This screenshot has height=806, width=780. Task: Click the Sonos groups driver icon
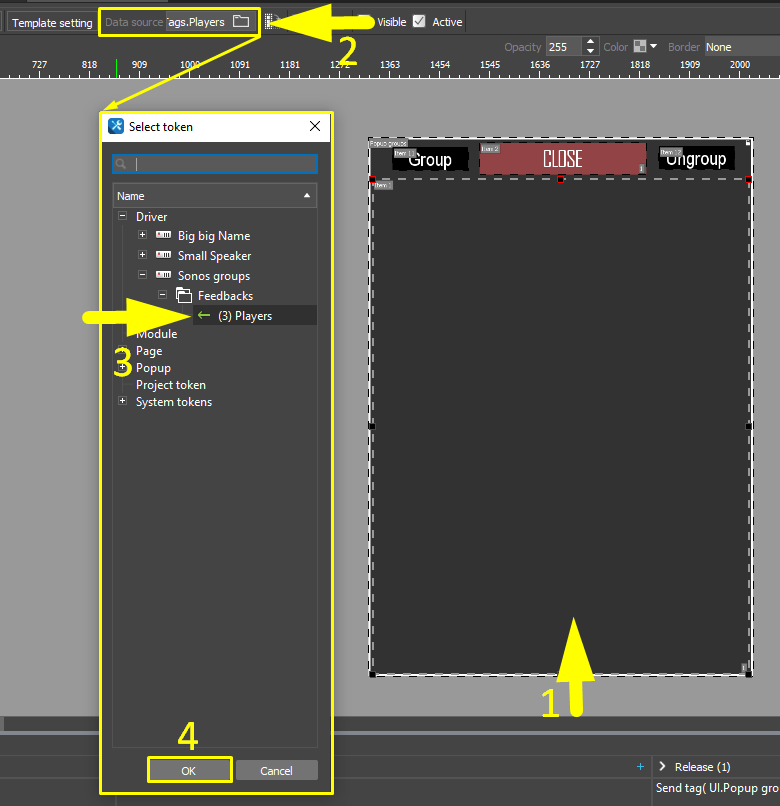pyautogui.click(x=163, y=276)
